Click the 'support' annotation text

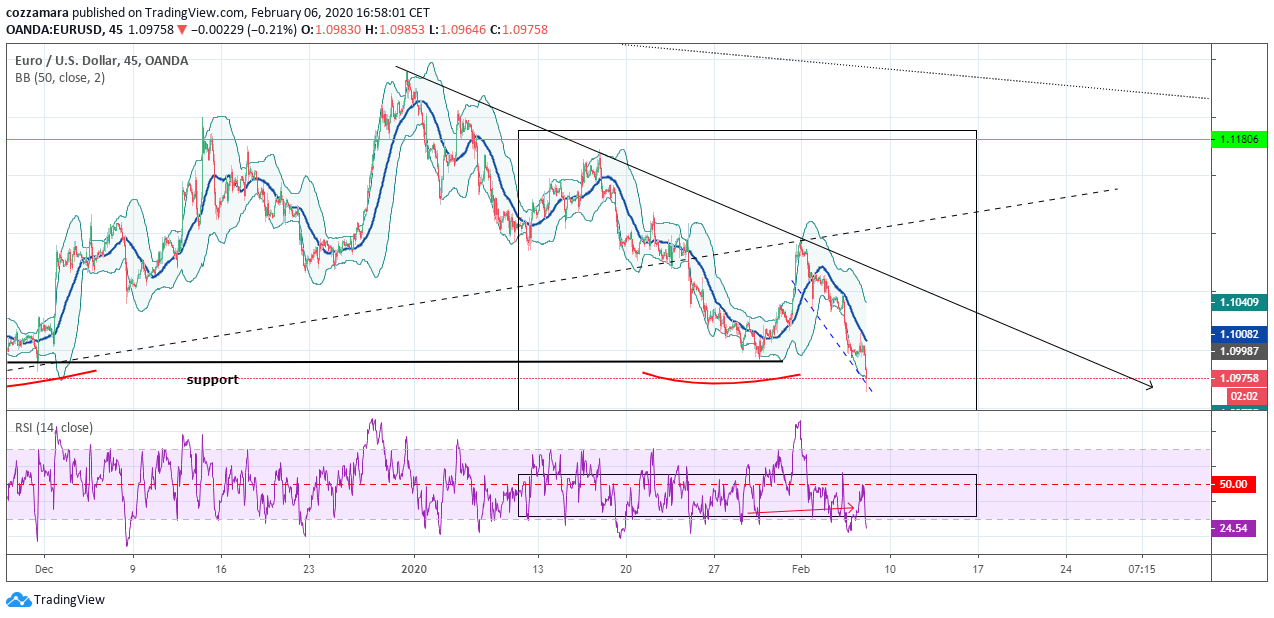point(212,380)
